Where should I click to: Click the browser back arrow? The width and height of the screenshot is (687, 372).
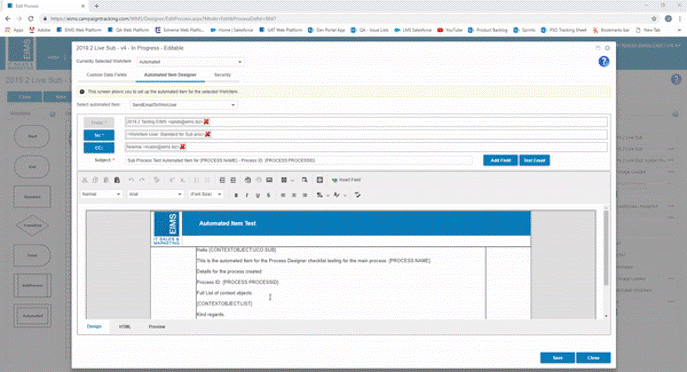(8, 18)
